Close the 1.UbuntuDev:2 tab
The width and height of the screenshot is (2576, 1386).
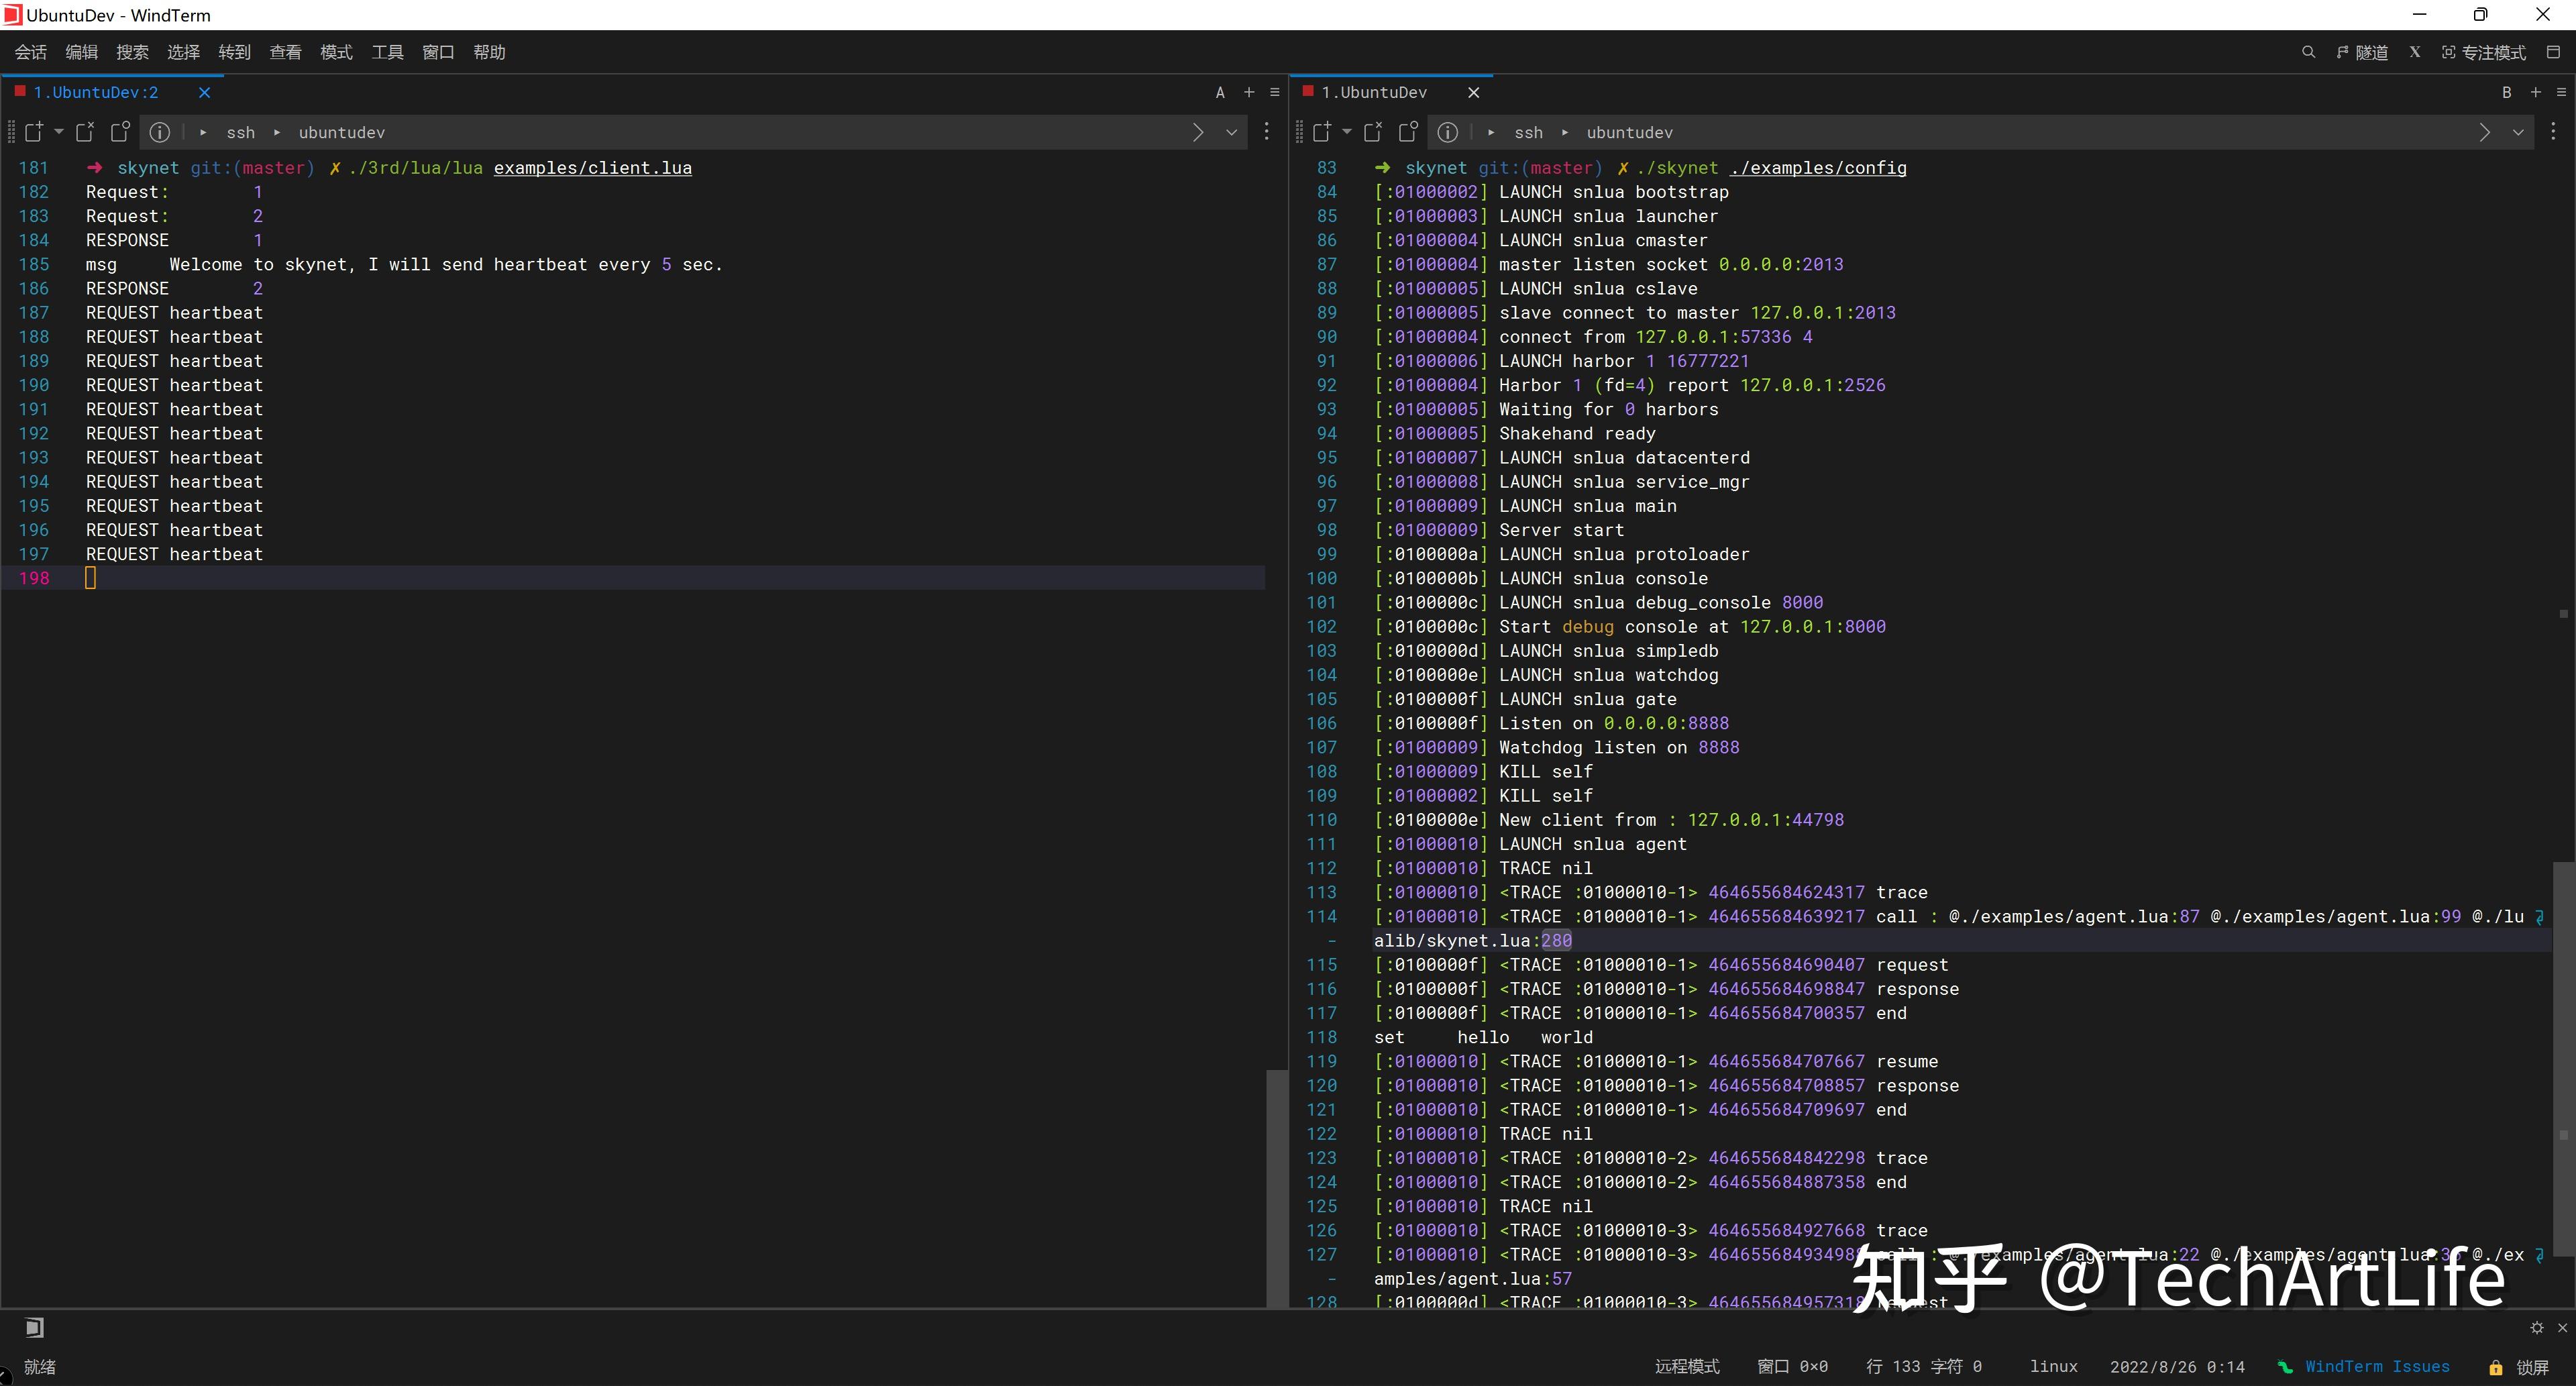click(204, 92)
